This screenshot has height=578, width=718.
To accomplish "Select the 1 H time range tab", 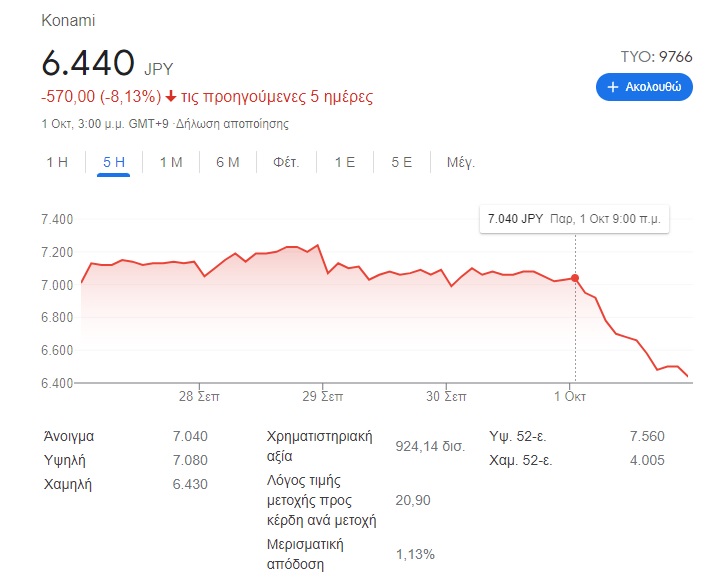I will [57, 162].
